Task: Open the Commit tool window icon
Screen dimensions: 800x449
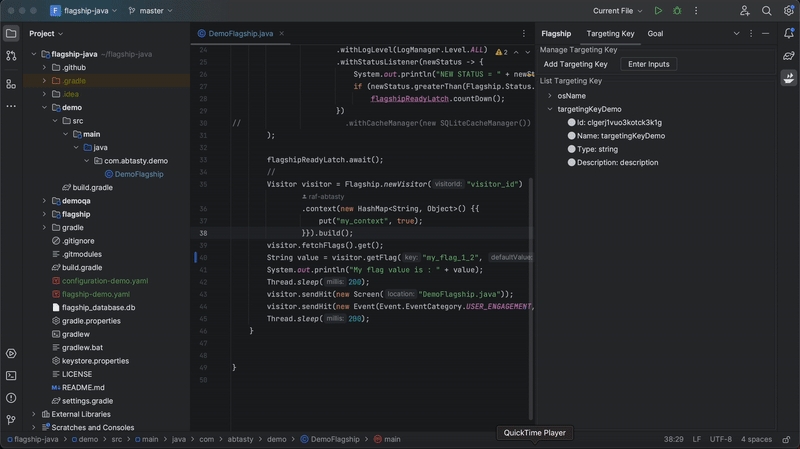Action: tap(11, 56)
